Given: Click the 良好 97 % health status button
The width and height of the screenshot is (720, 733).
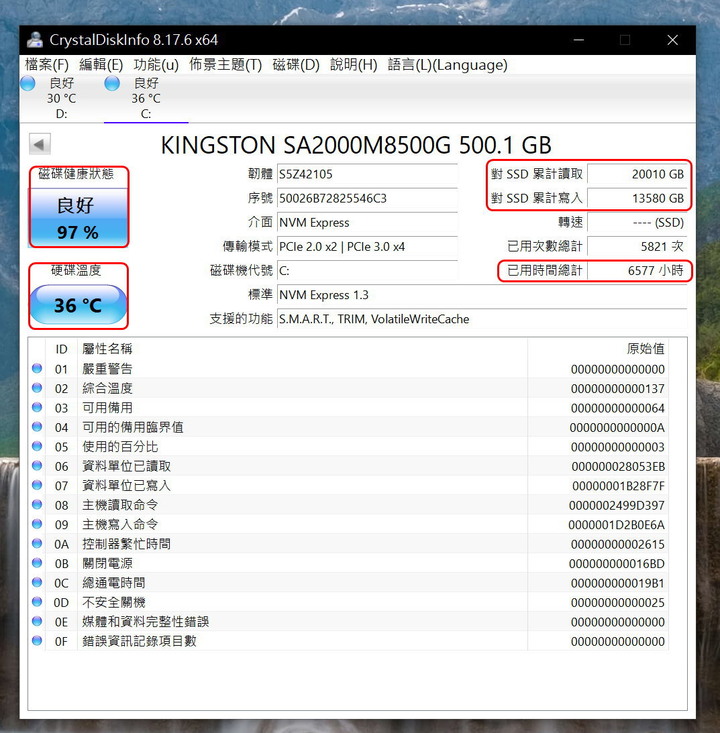Looking at the screenshot, I should tap(79, 217).
